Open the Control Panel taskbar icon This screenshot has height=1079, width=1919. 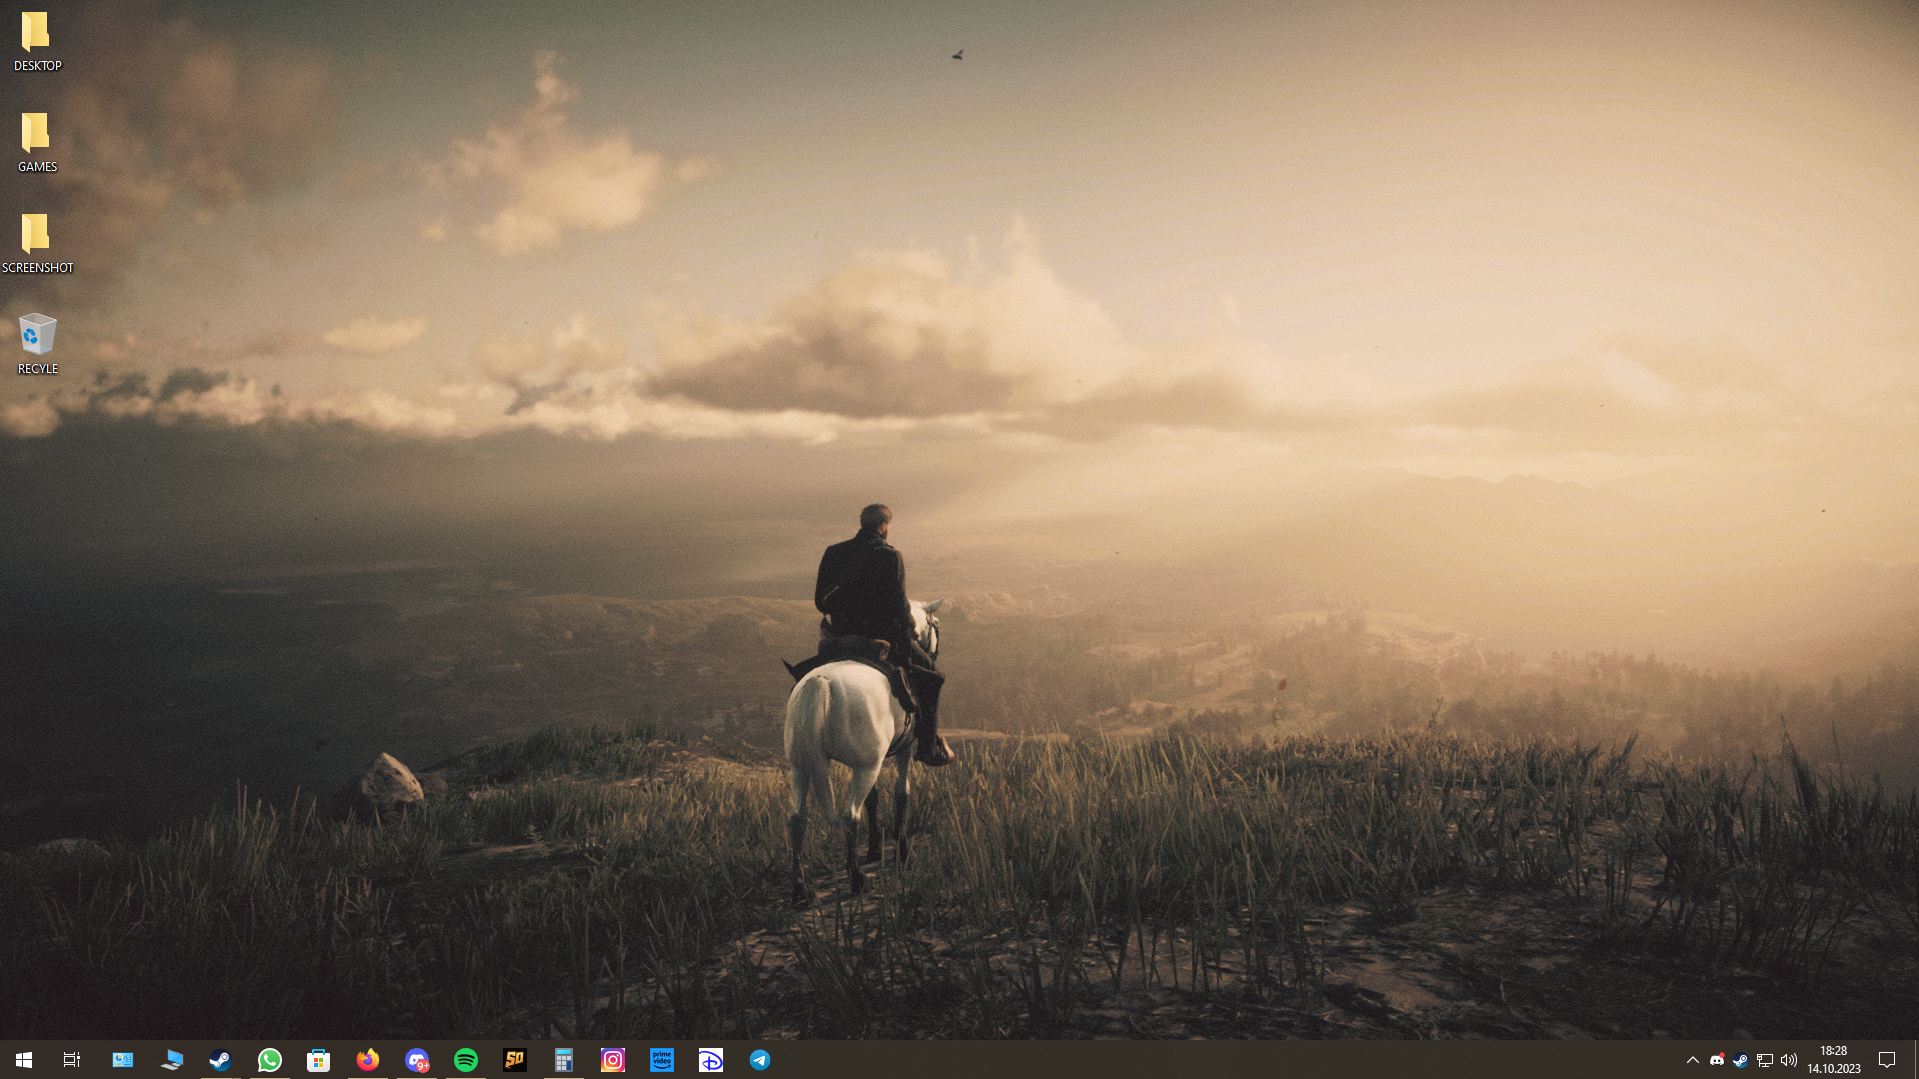(123, 1060)
